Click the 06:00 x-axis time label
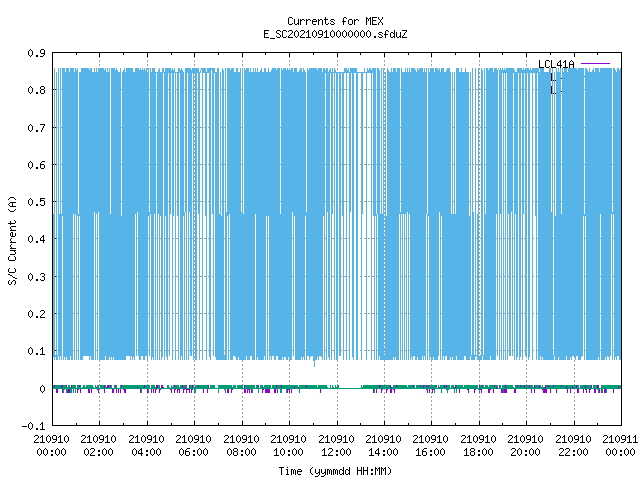 [193, 452]
